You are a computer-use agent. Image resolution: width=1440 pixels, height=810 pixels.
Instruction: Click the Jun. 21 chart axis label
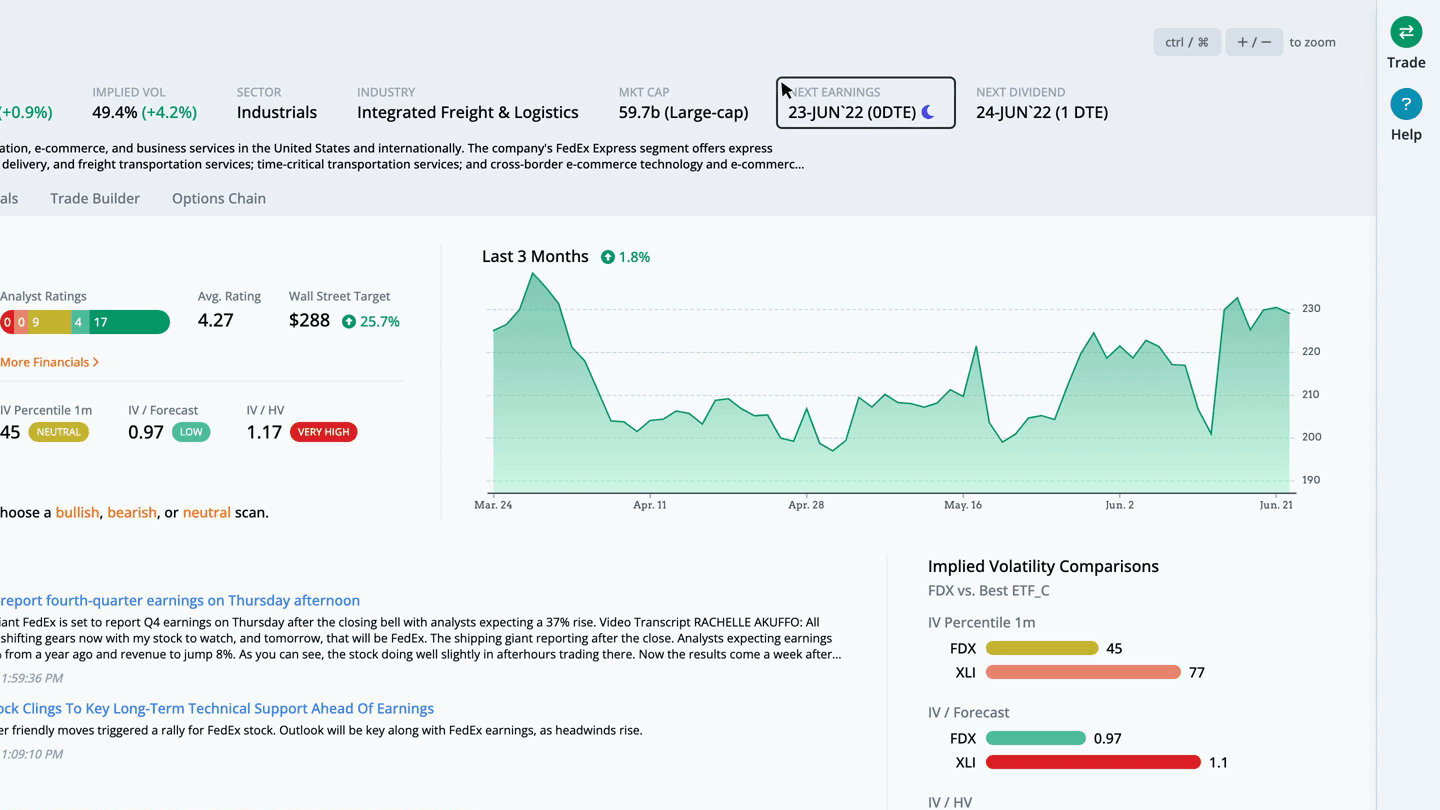[x=1276, y=505]
